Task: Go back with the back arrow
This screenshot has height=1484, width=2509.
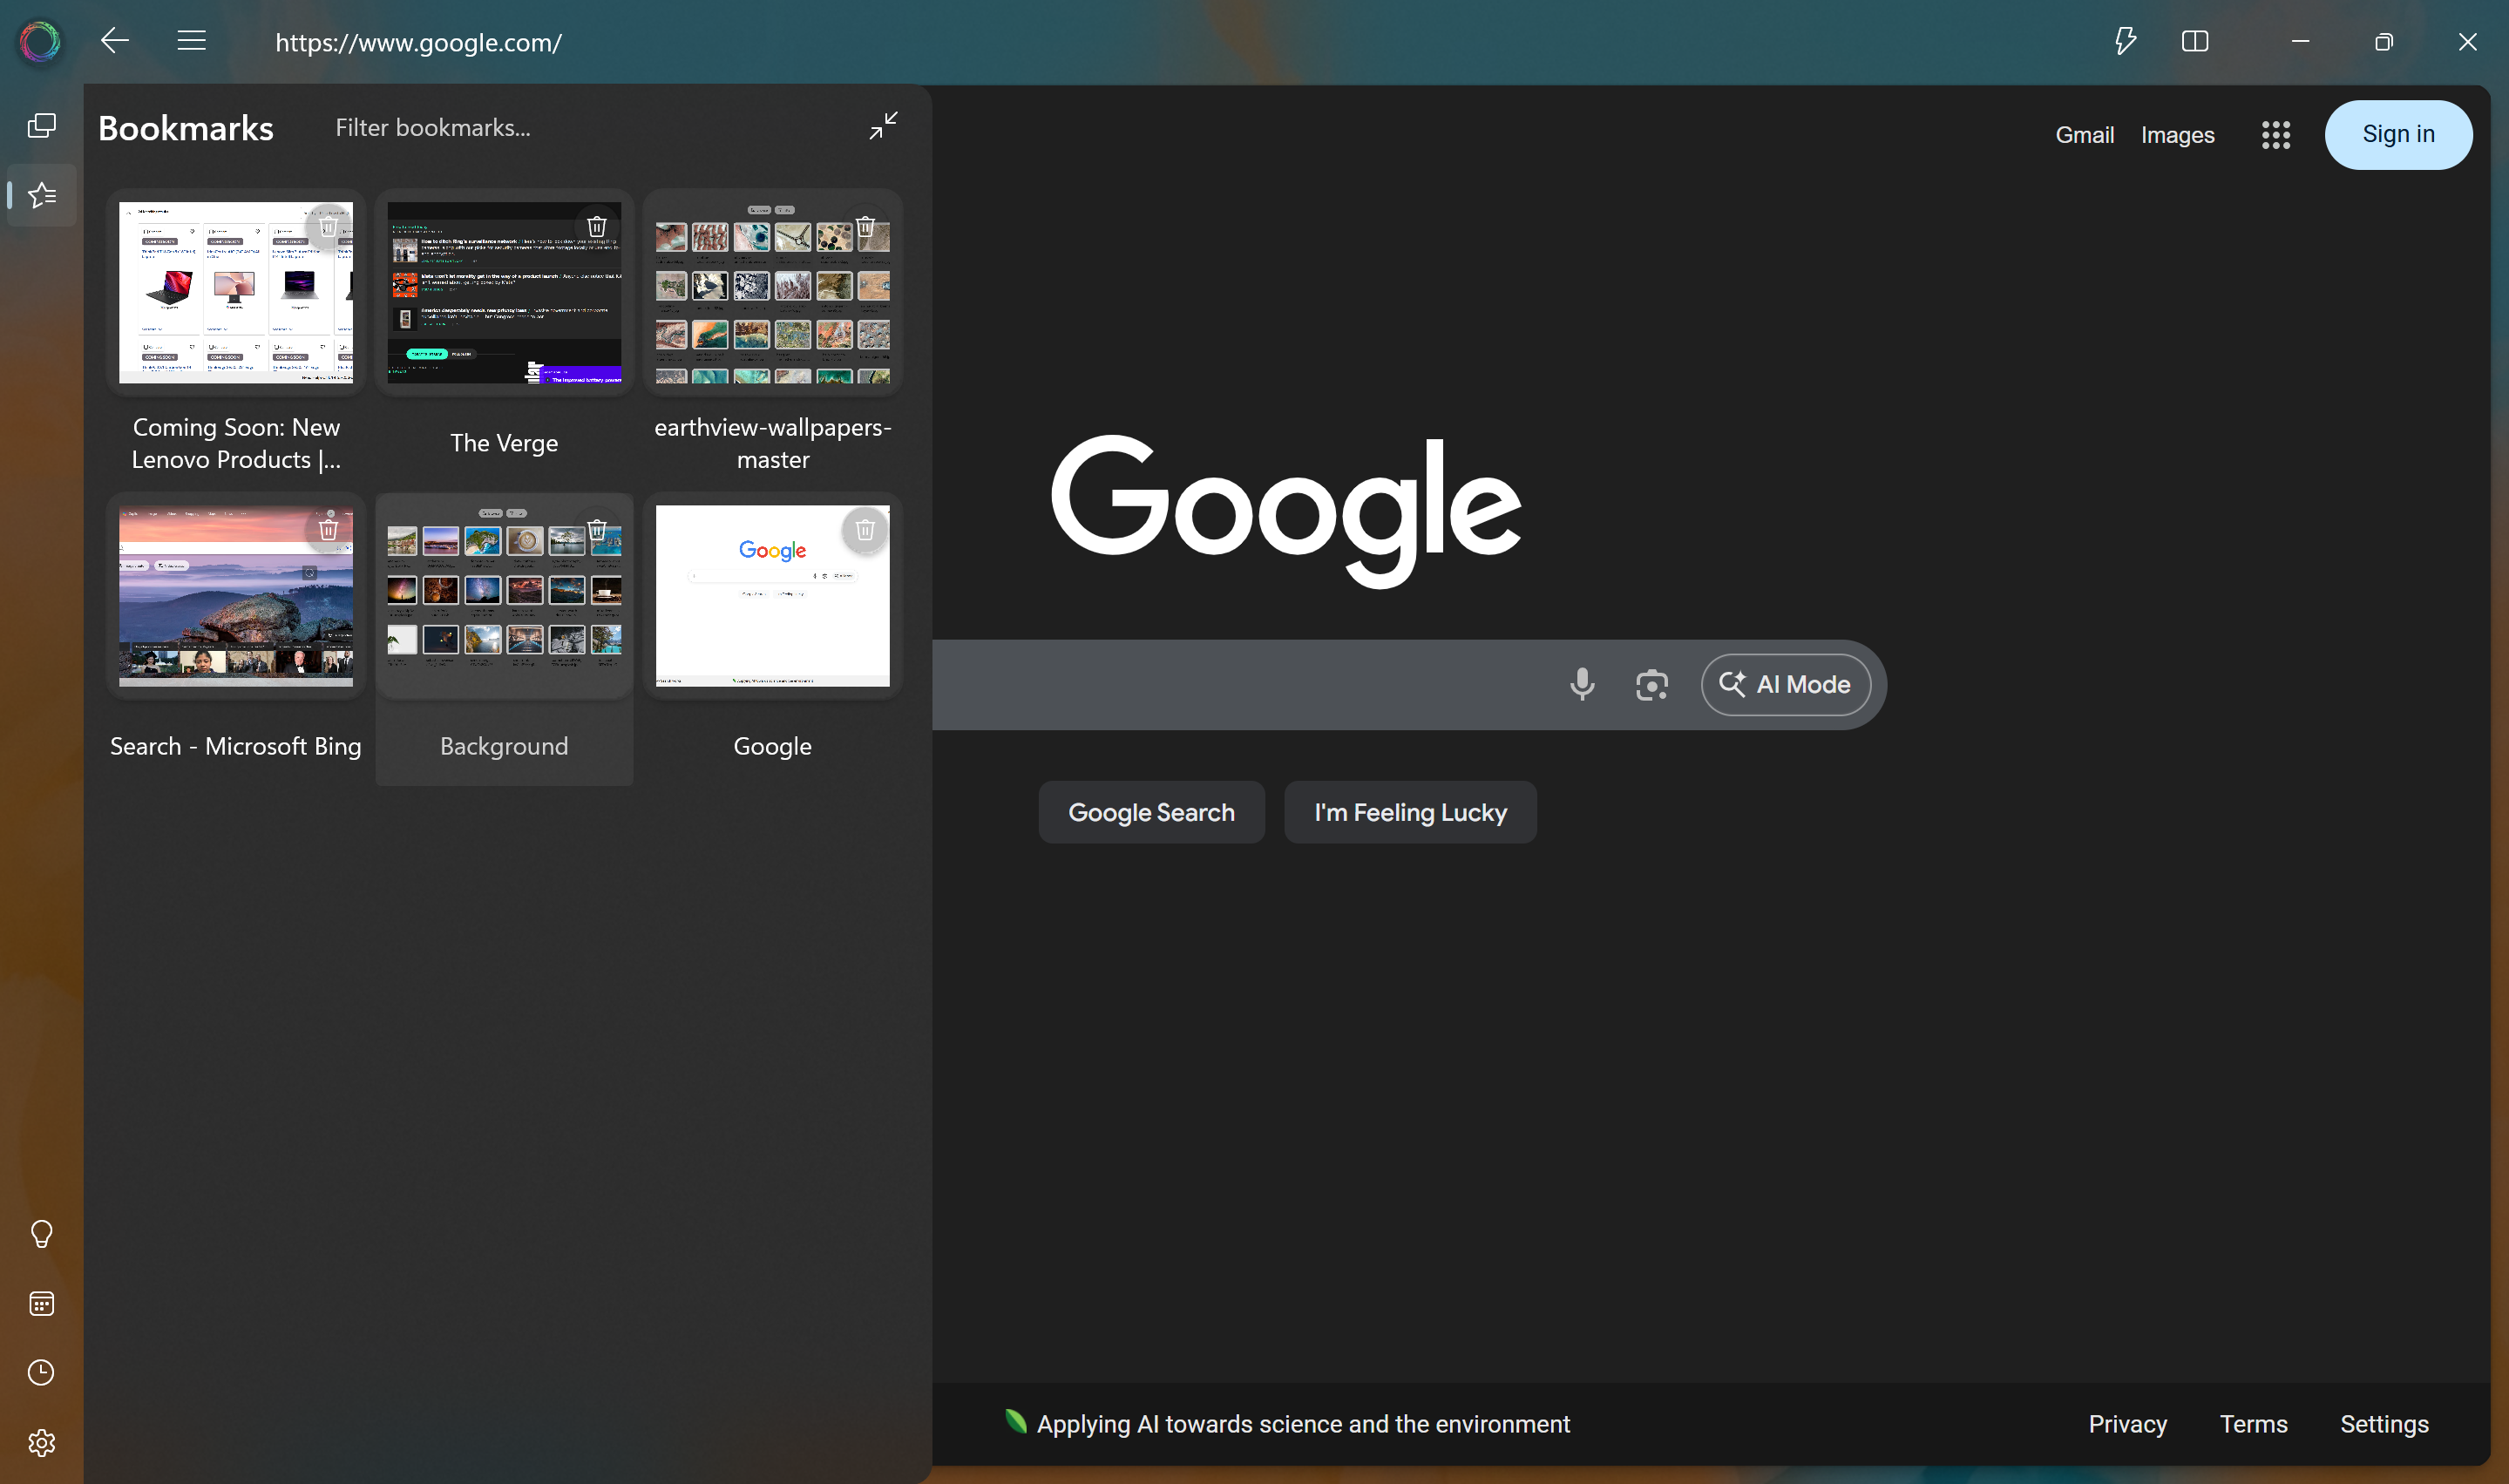Action: point(115,41)
